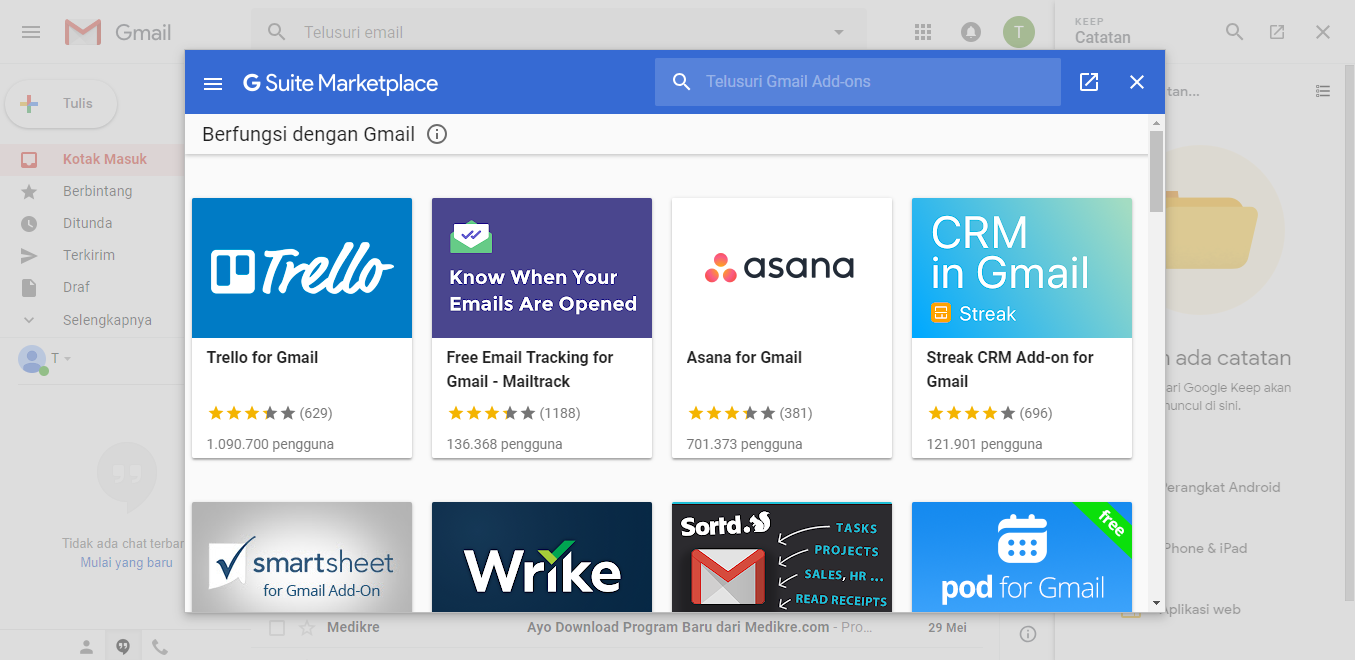
Task: Click the Marketplace scrollbar down arrow
Action: tap(1157, 603)
